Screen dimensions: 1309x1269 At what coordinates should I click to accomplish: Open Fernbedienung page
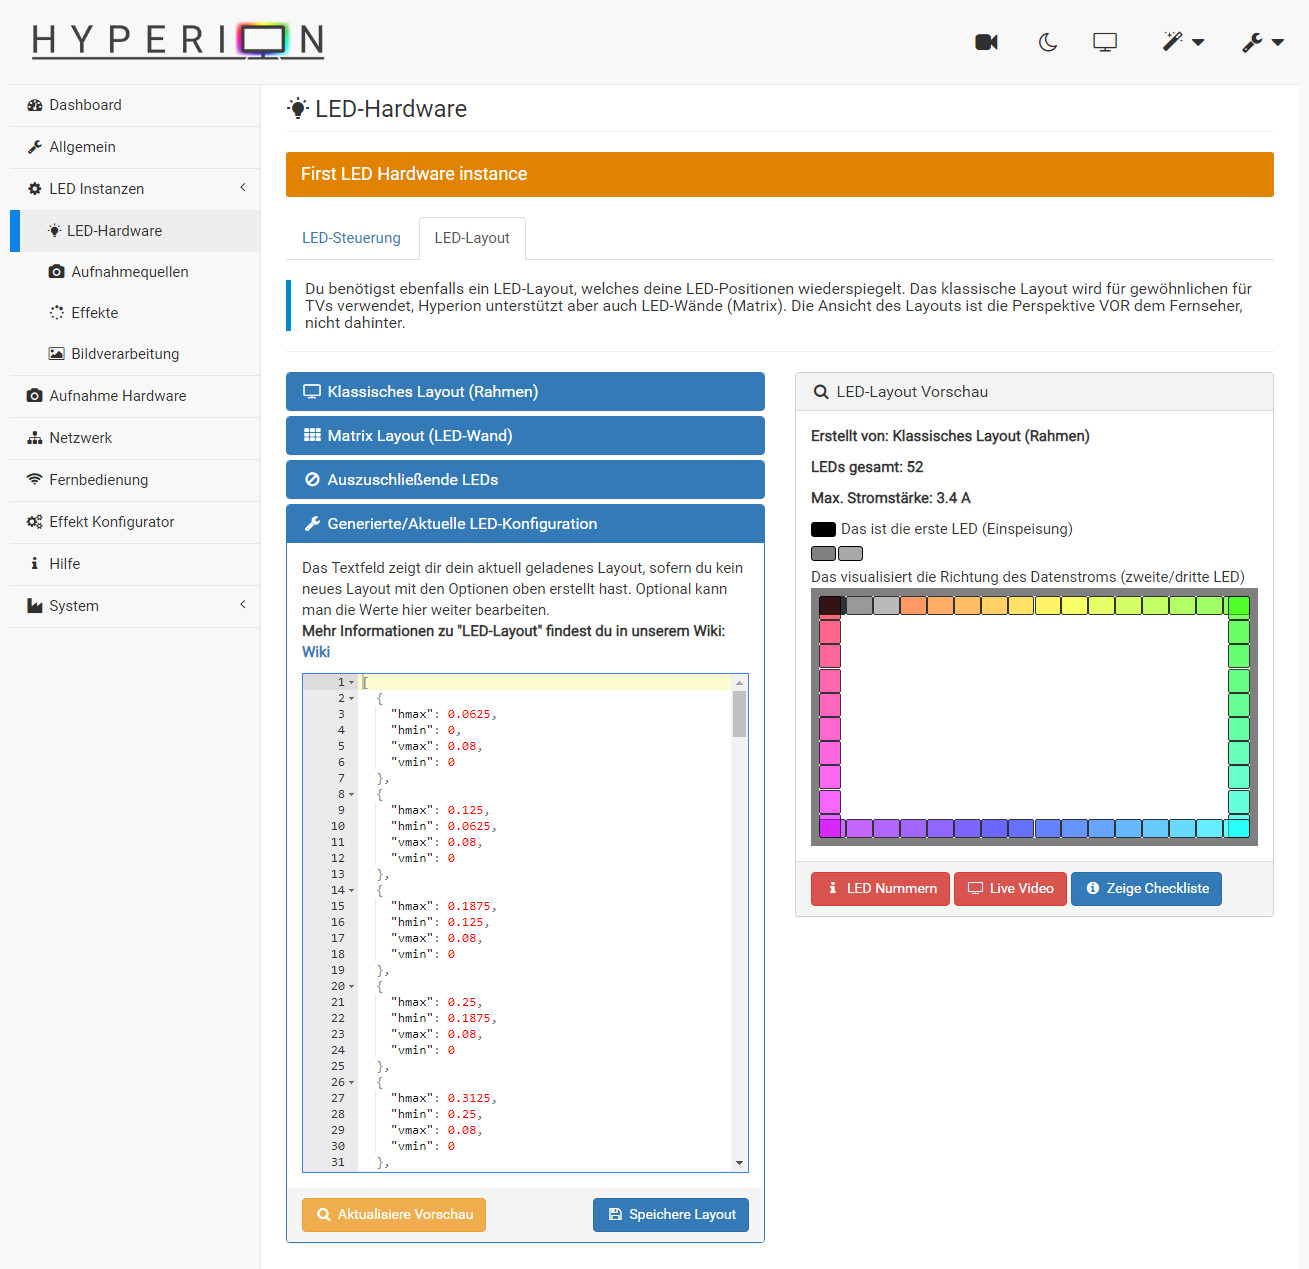[x=135, y=480]
